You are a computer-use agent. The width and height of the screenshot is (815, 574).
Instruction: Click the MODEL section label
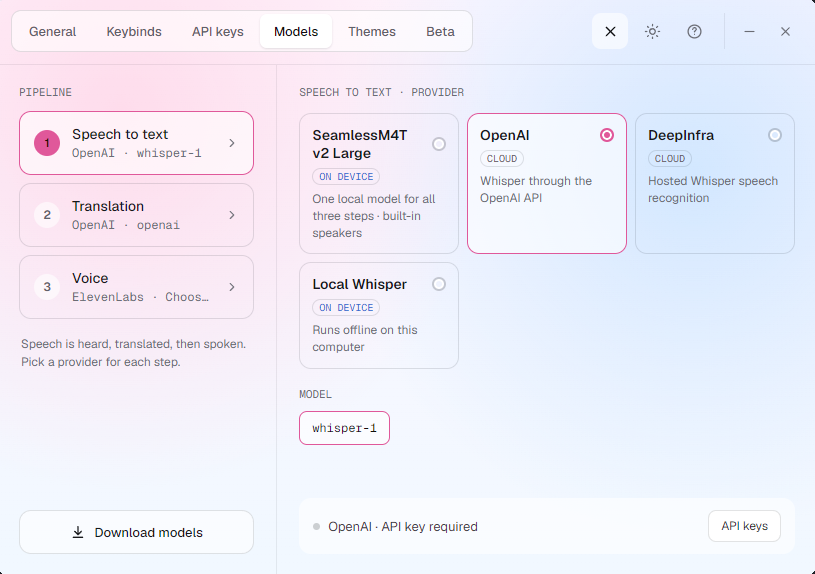click(316, 394)
